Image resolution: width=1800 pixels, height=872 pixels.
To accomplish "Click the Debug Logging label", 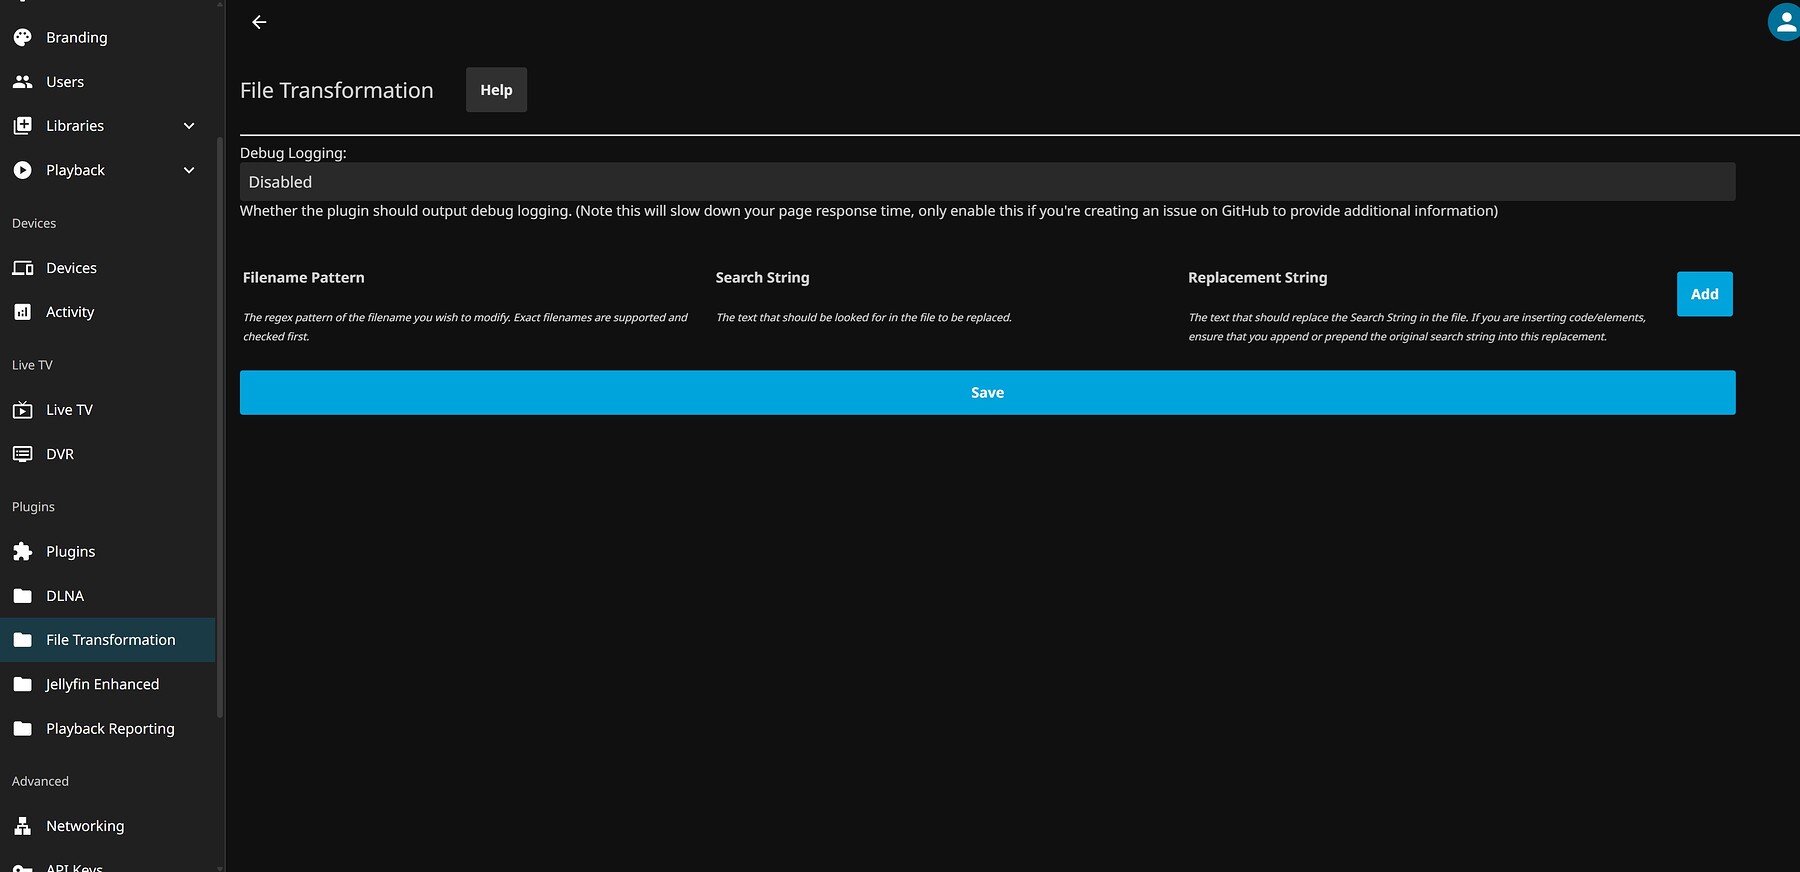I will pos(293,153).
